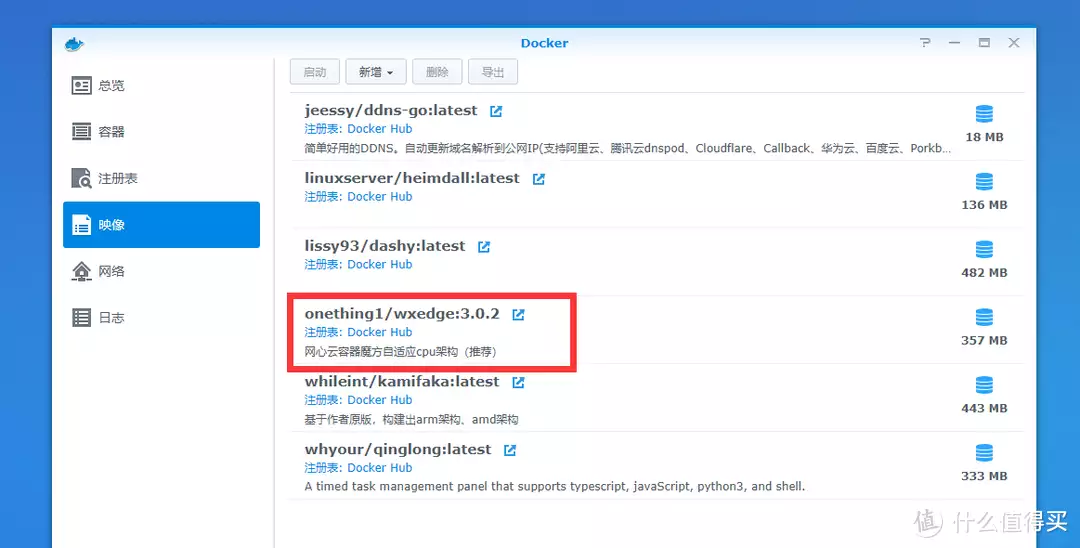The height and width of the screenshot is (548, 1080).
Task: Click the 删除 delete button
Action: tap(437, 72)
